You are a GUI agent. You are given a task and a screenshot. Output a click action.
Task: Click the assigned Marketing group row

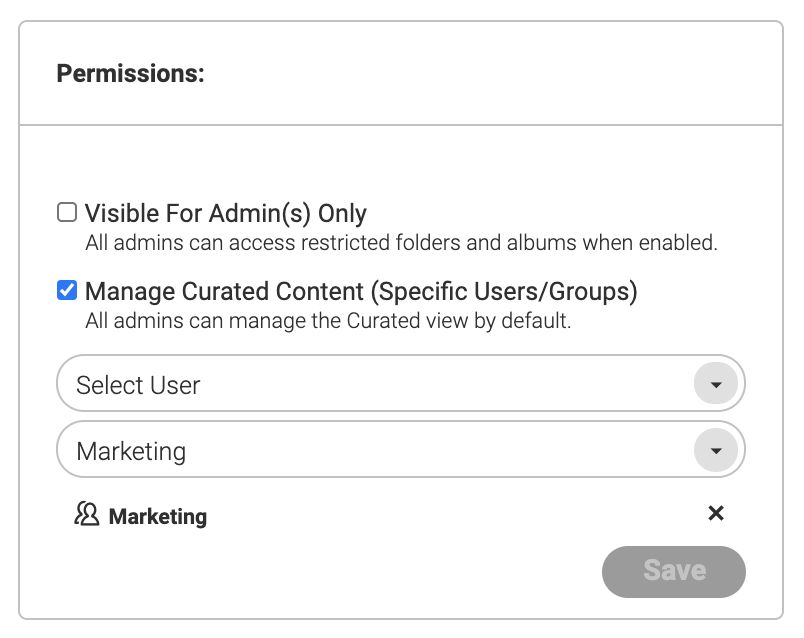[300, 514]
